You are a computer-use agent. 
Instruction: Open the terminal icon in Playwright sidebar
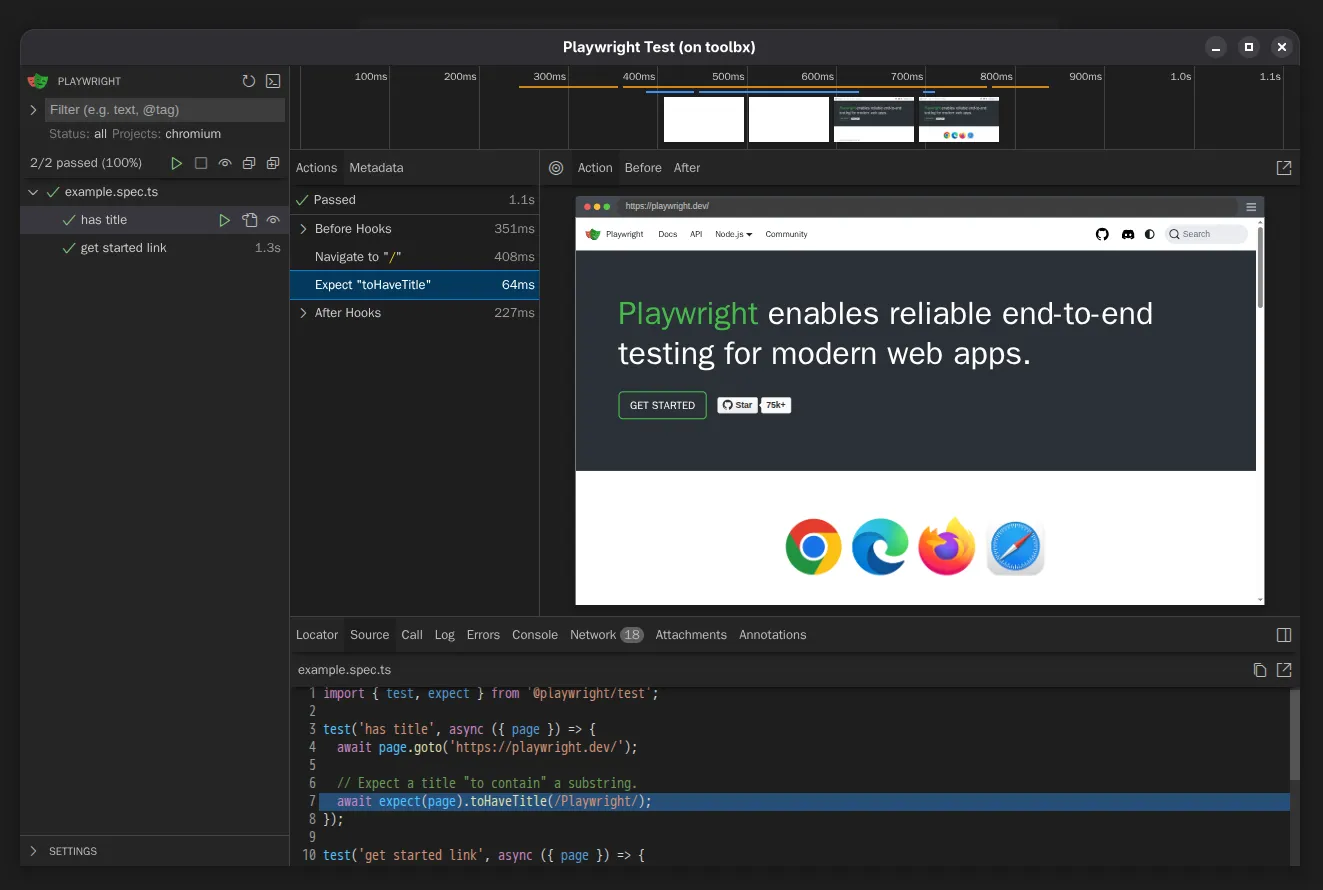[x=272, y=81]
